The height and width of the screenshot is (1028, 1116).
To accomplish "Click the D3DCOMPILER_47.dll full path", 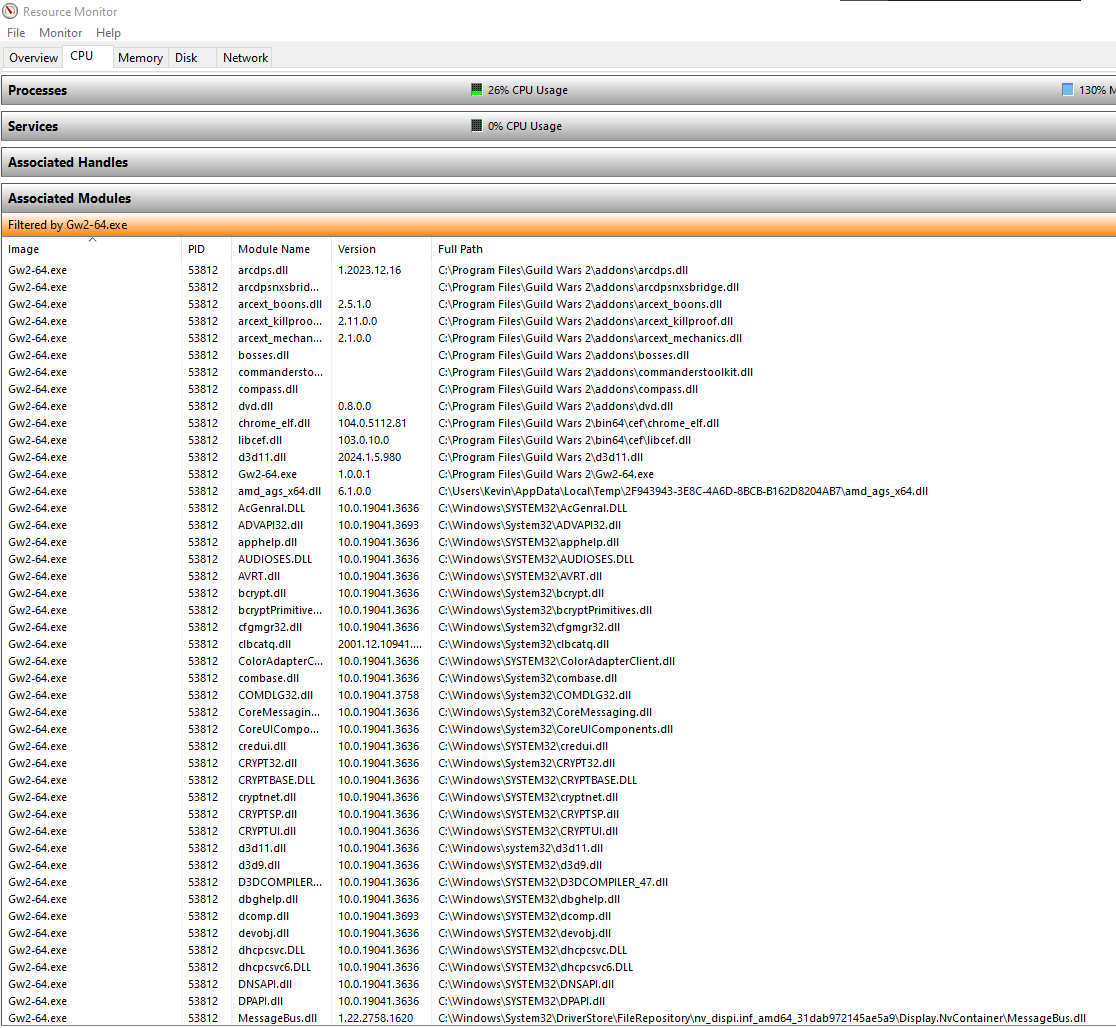I will pos(553,883).
